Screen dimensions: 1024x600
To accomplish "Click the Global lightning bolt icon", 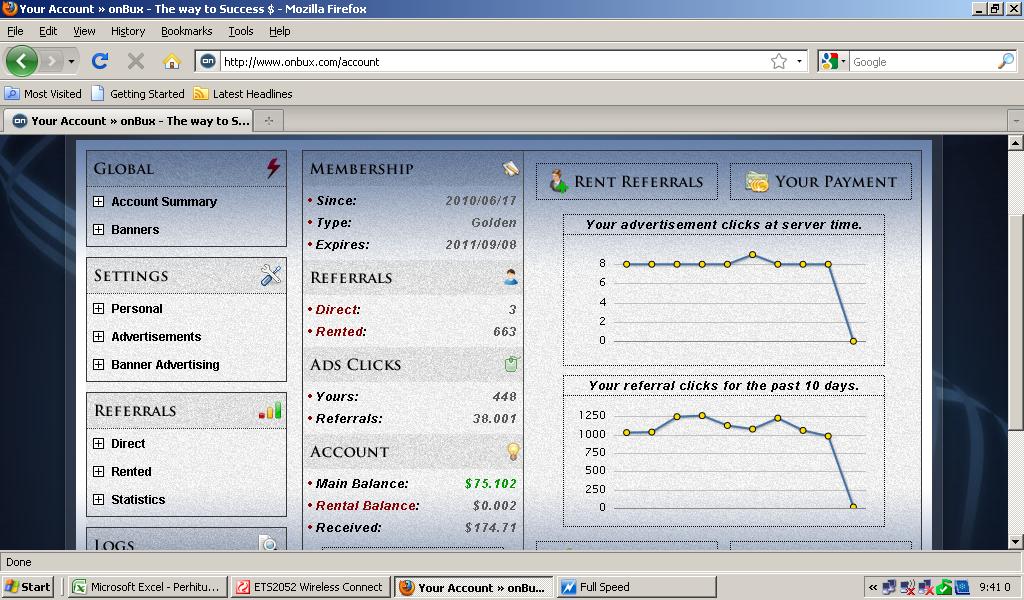I will tap(273, 168).
